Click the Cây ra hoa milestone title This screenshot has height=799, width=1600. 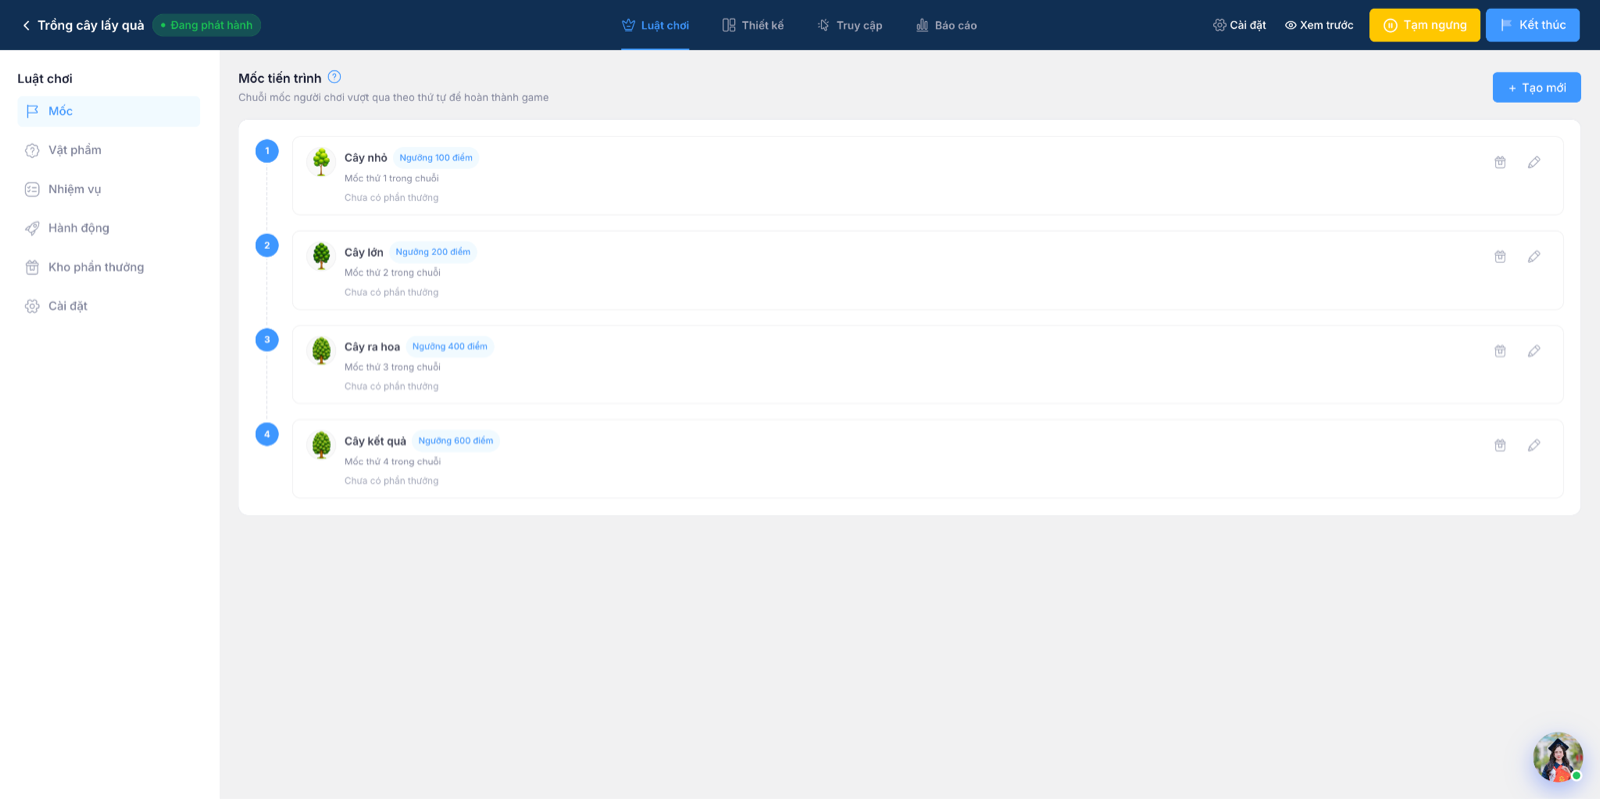tap(372, 347)
